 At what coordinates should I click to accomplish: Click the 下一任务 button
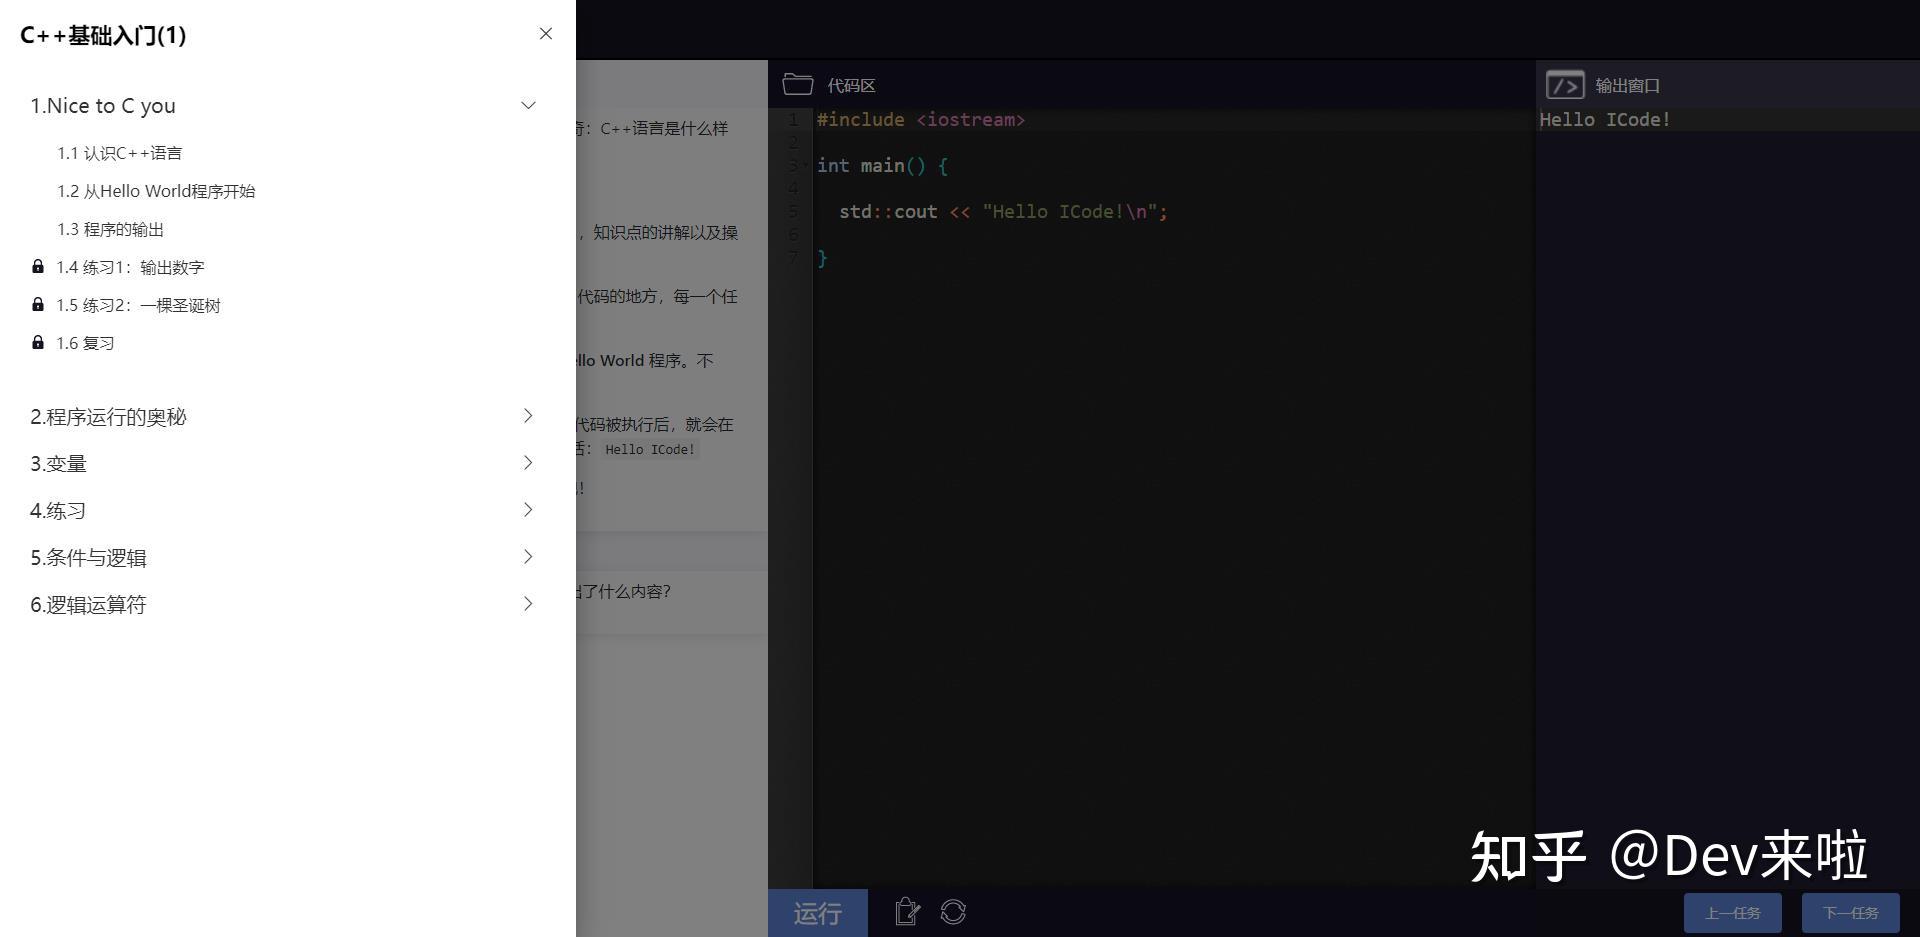coord(1850,911)
